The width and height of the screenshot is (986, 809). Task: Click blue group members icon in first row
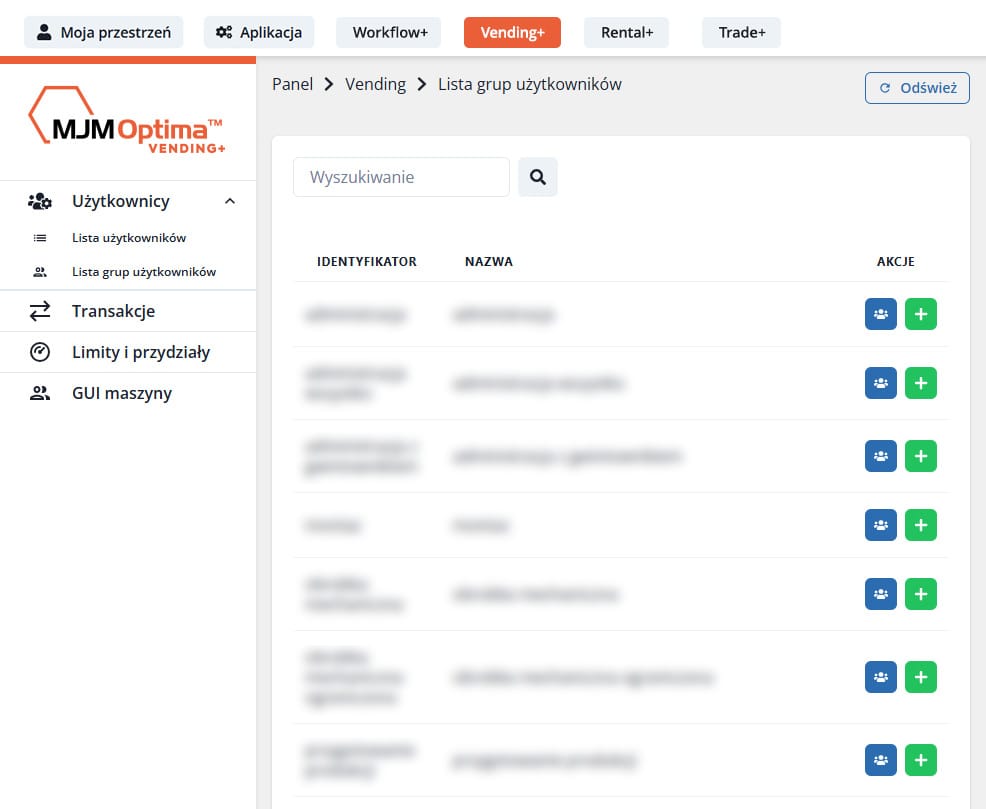point(881,314)
